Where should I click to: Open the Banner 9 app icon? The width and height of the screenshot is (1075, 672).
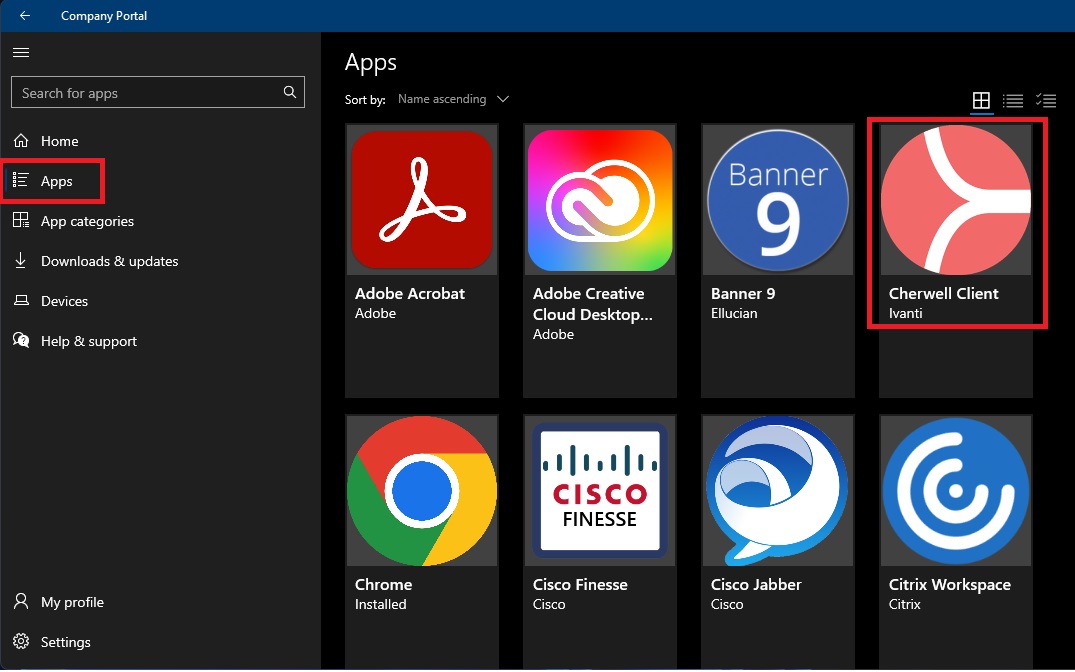(x=777, y=201)
